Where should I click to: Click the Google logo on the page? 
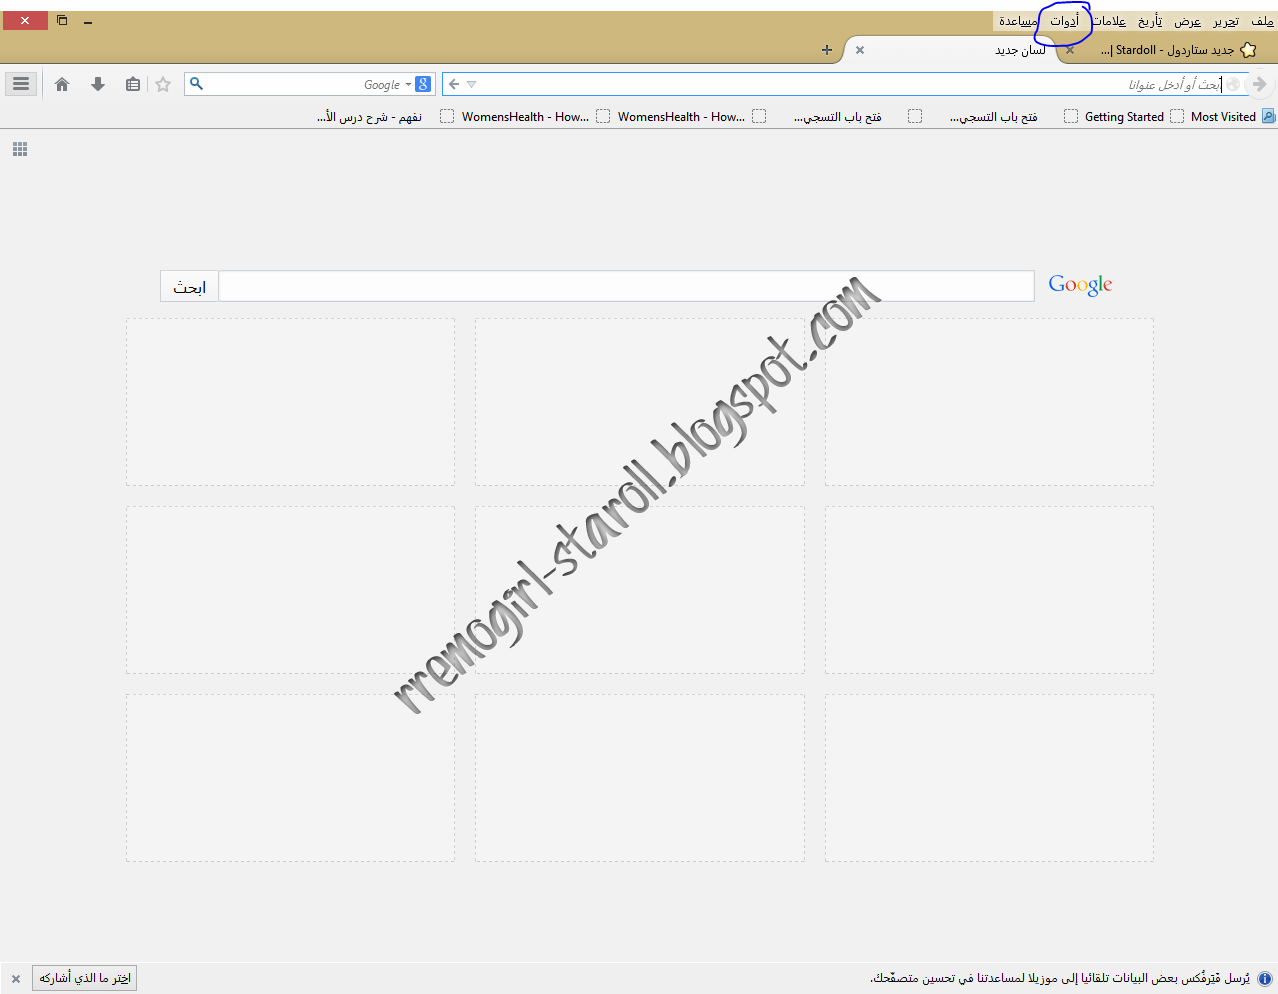[1080, 286]
